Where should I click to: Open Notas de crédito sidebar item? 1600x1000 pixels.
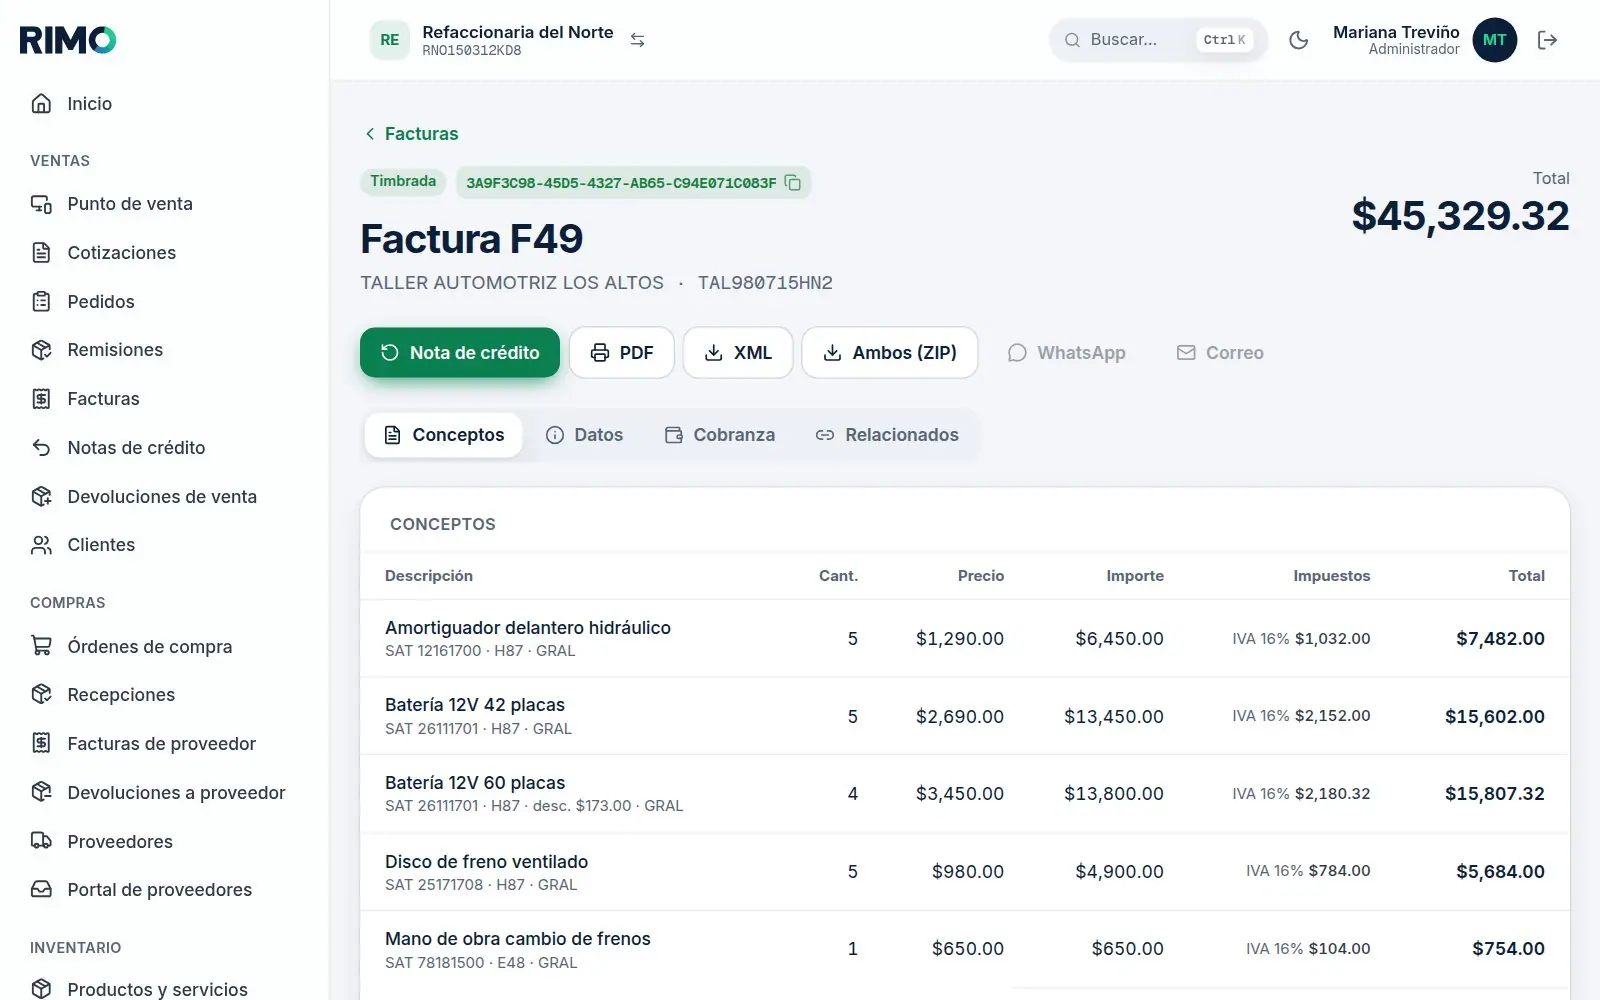pyautogui.click(x=164, y=448)
